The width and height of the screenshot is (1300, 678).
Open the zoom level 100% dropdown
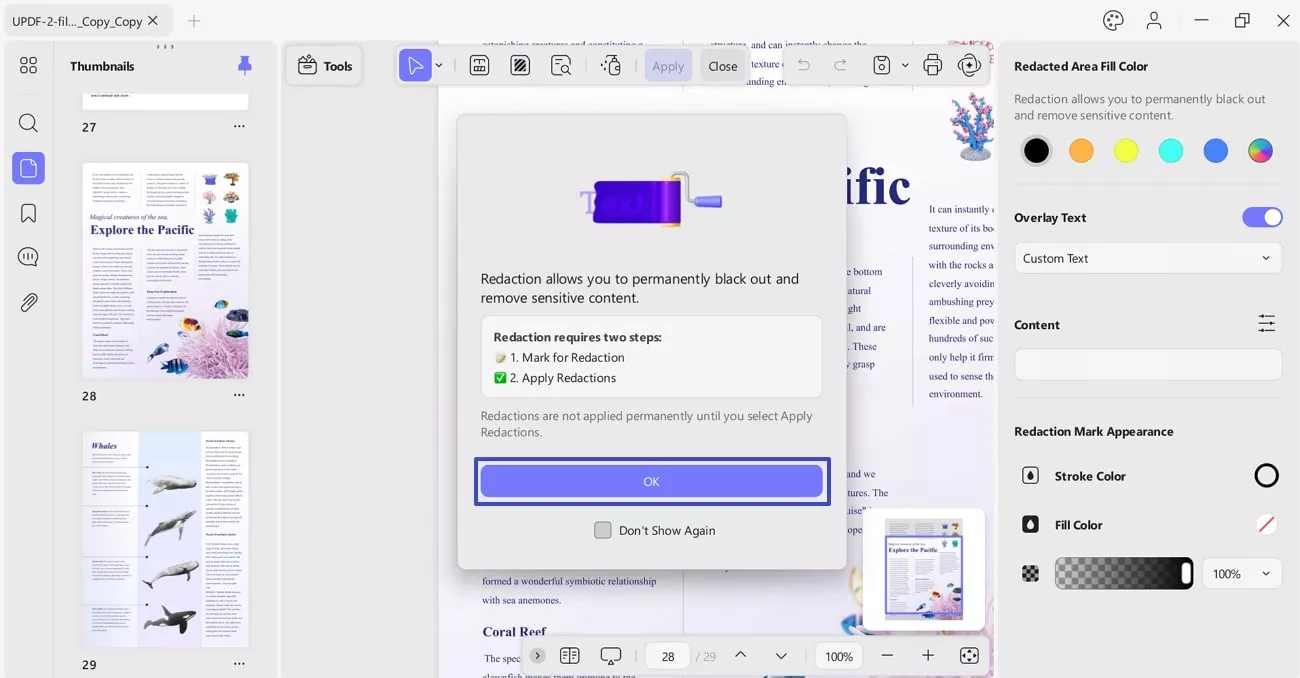tap(839, 656)
